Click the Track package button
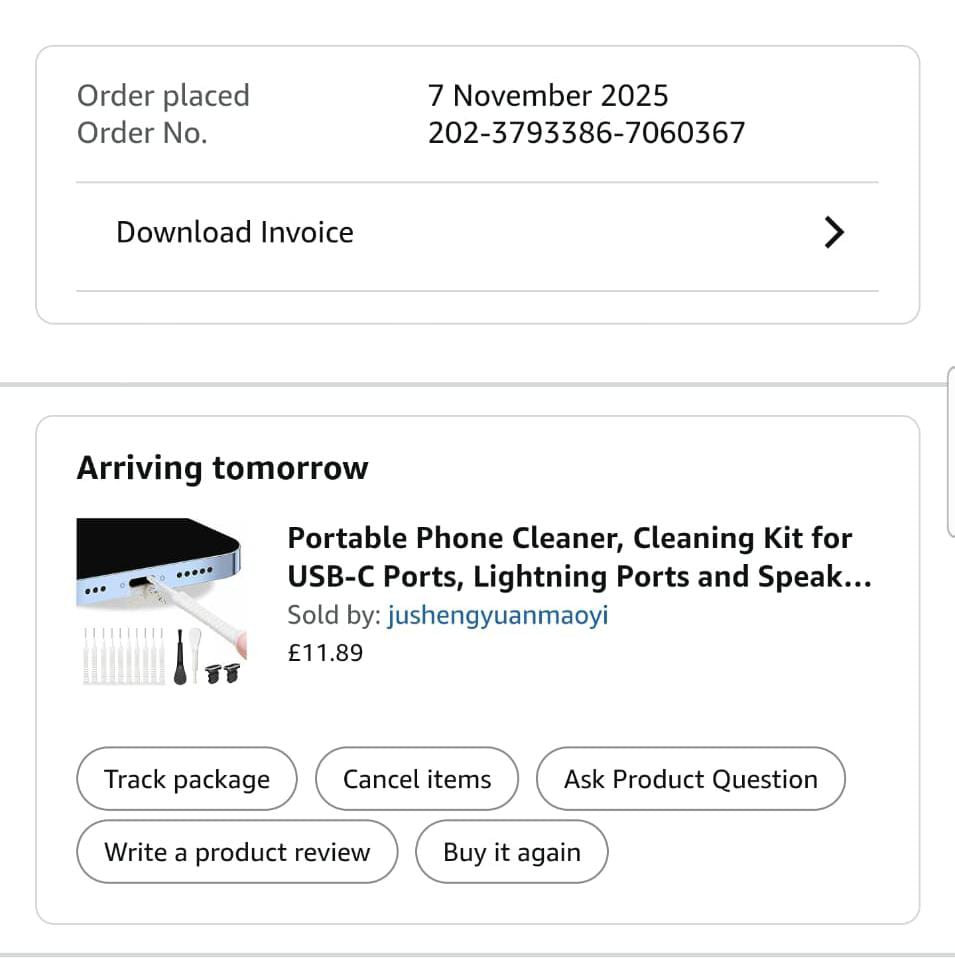The image size is (955, 958). coord(187,779)
